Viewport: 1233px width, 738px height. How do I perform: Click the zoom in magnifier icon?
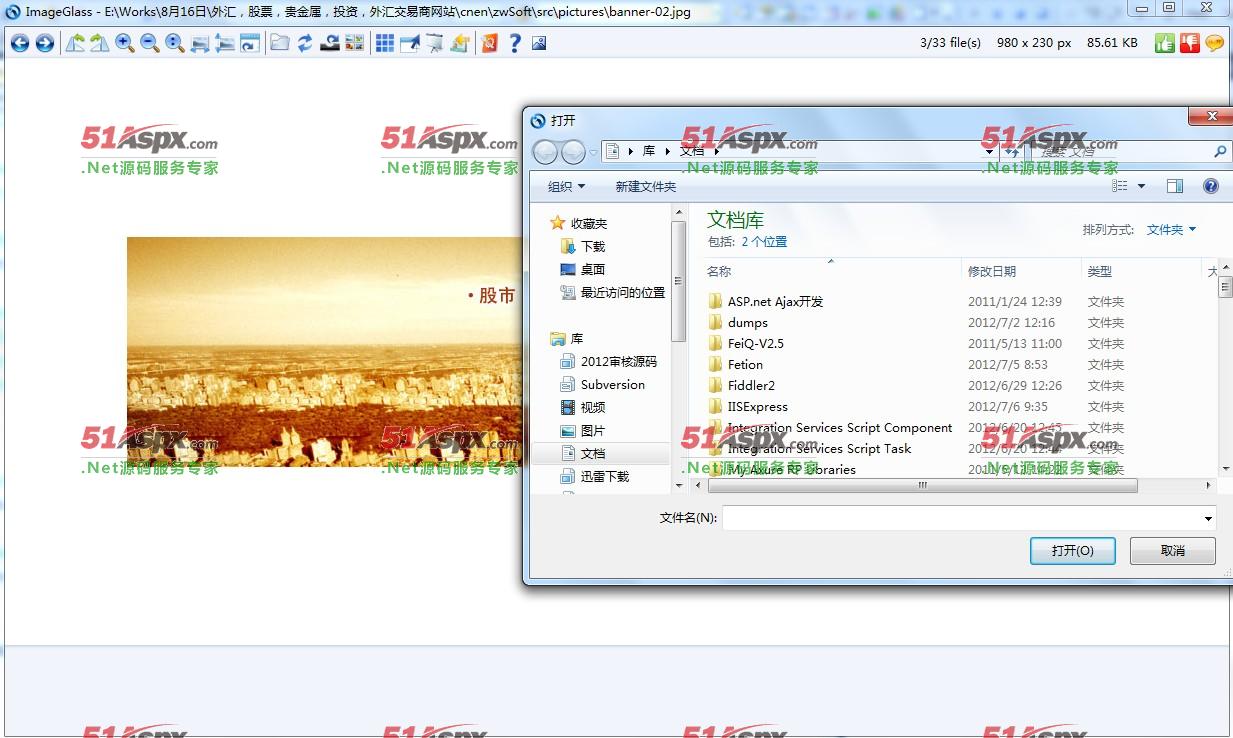(x=124, y=43)
